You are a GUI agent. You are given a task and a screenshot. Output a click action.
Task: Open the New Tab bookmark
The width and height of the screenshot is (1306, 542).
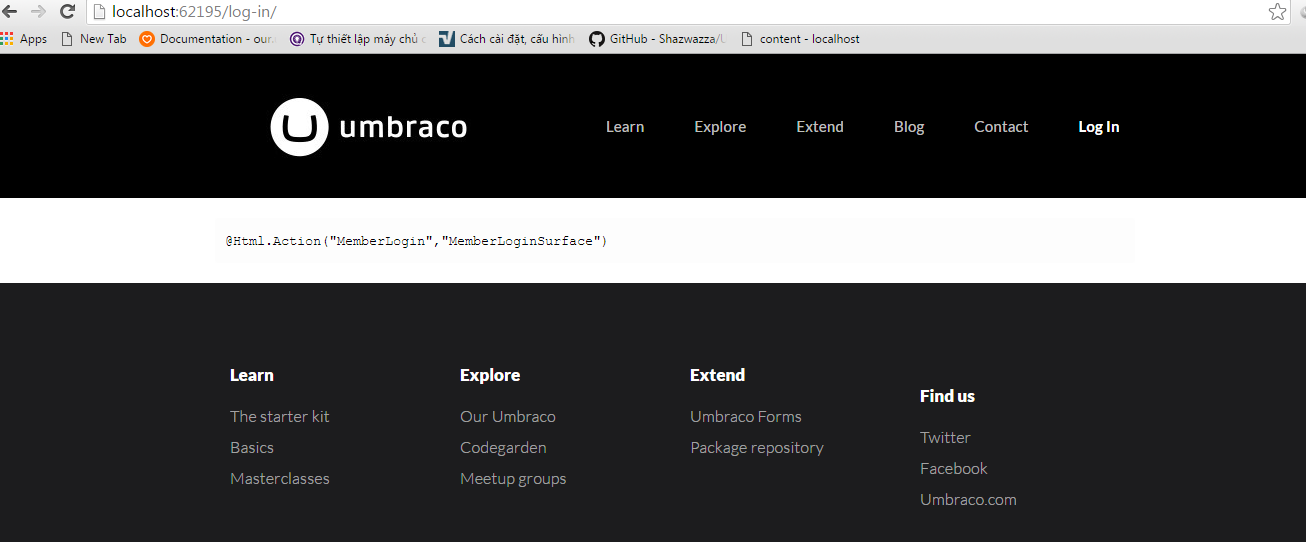pyautogui.click(x=94, y=39)
